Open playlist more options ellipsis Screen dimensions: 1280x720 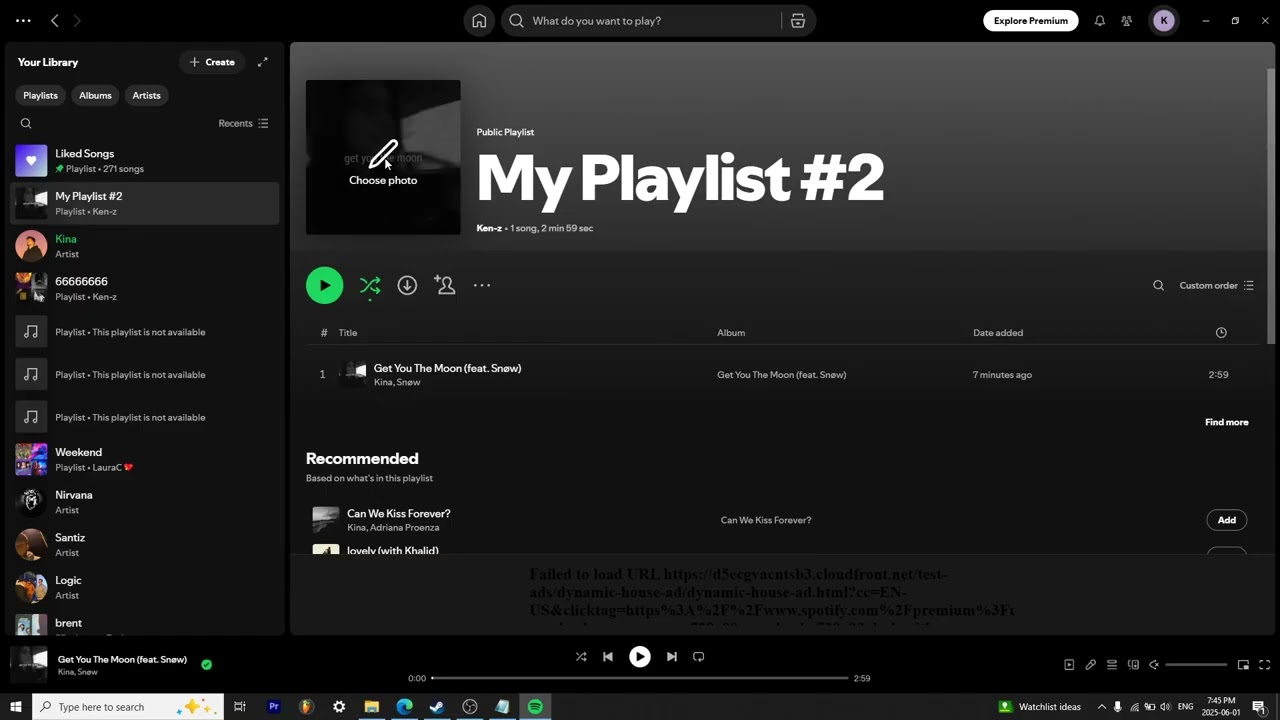(482, 286)
